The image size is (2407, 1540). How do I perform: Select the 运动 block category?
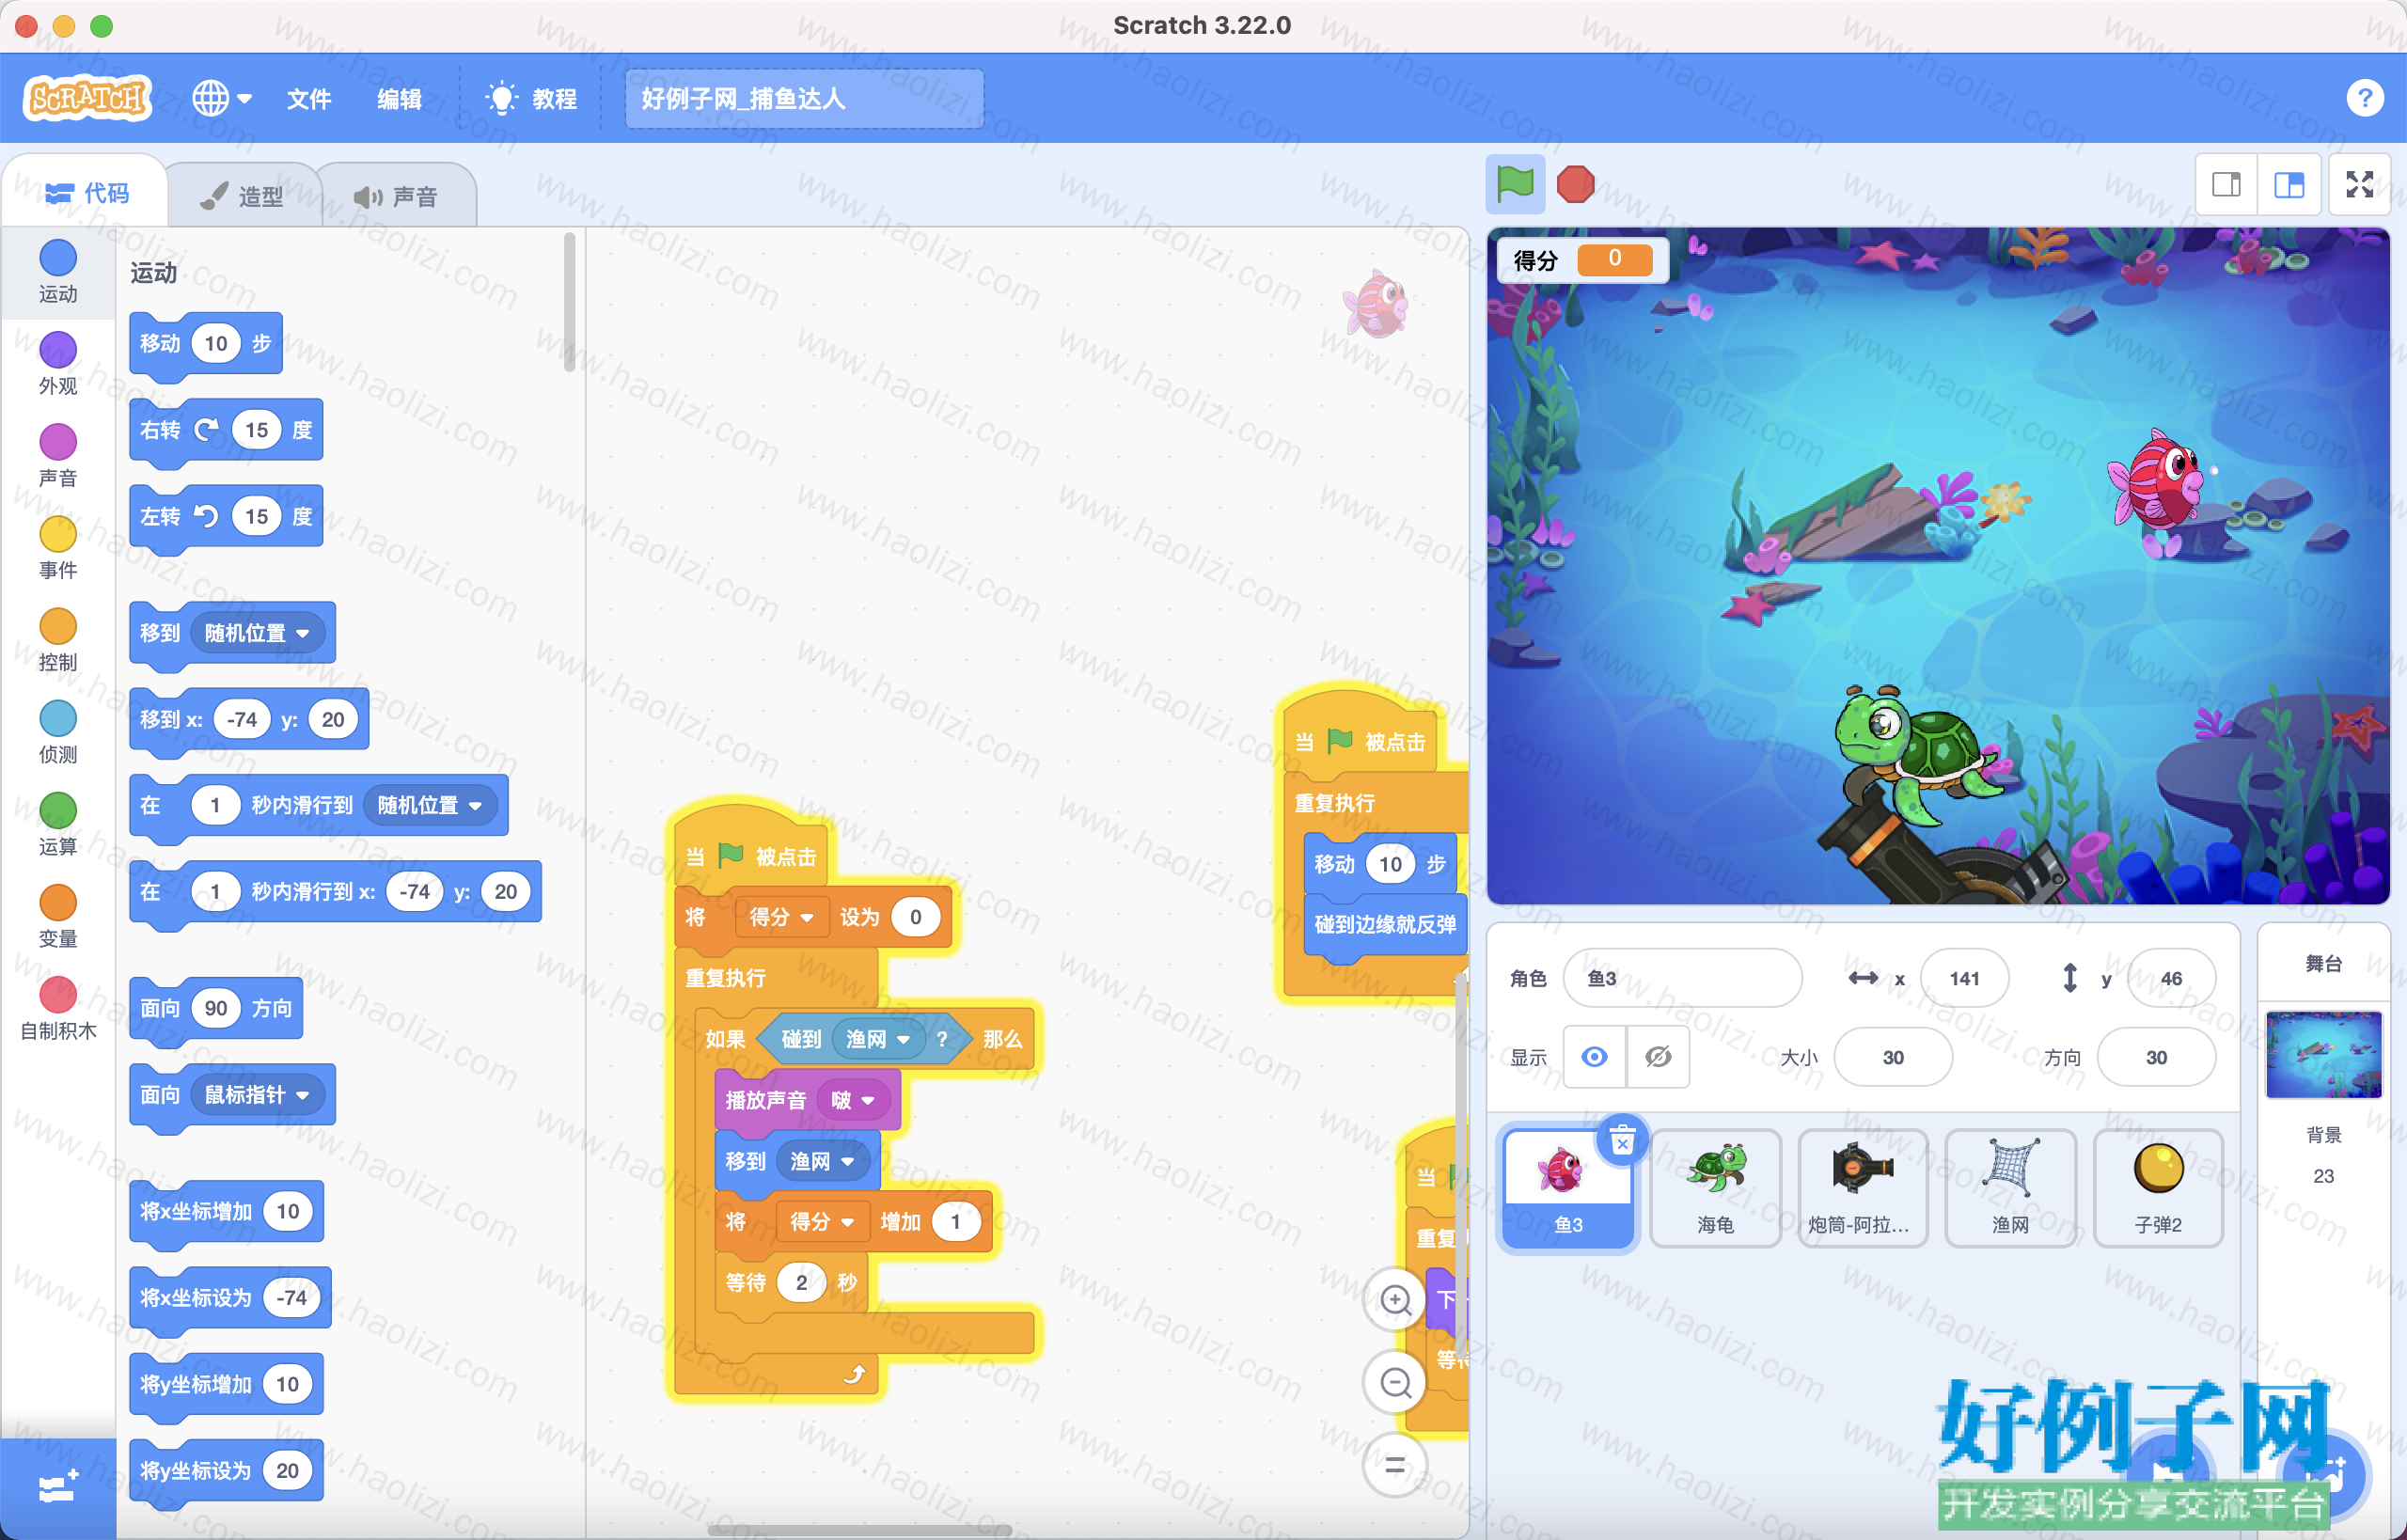click(57, 270)
